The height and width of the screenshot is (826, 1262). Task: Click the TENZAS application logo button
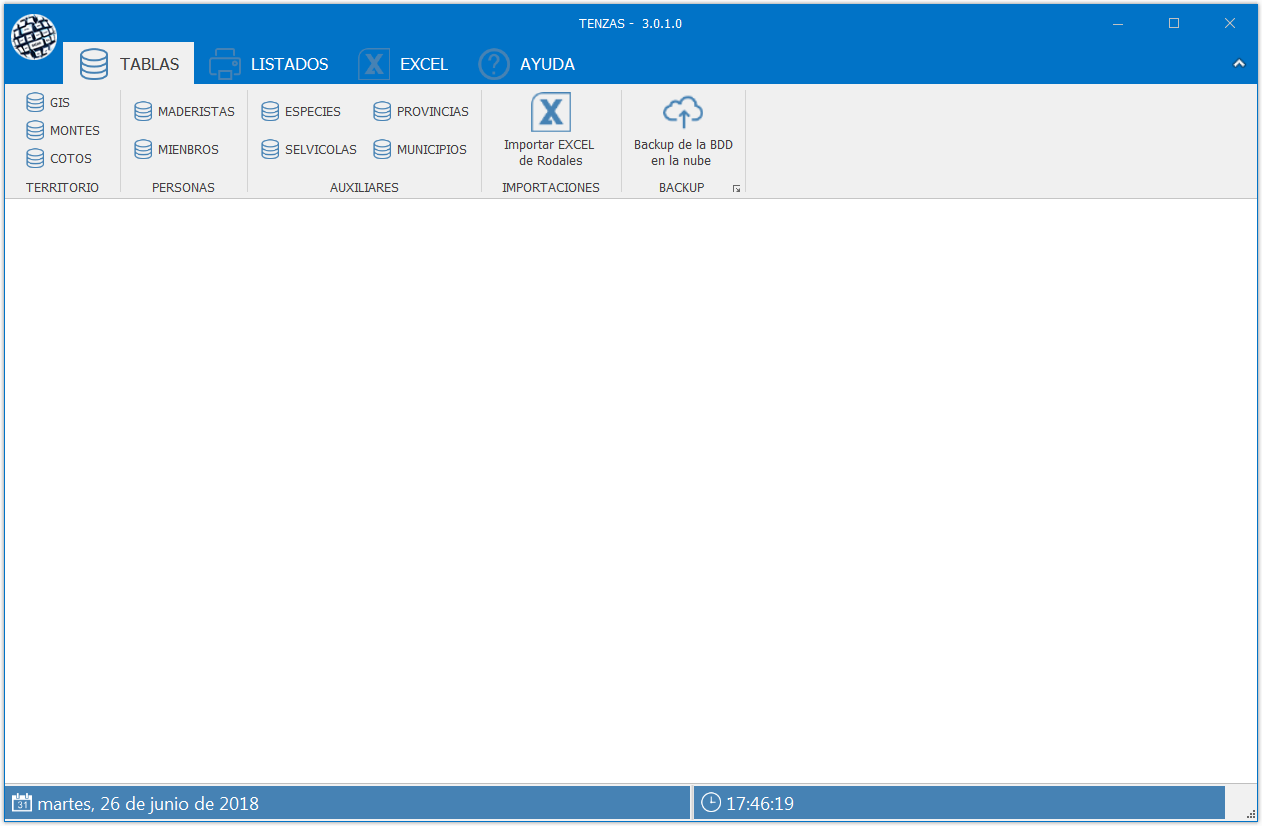click(x=34, y=37)
